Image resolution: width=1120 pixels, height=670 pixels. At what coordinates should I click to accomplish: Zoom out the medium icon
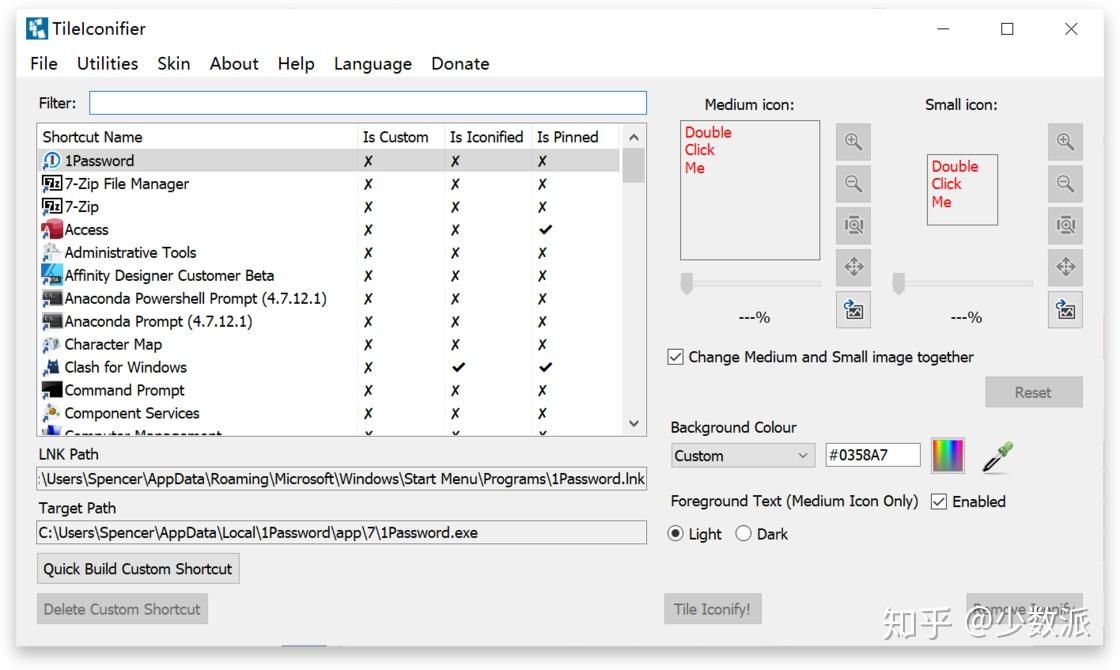[x=853, y=184]
